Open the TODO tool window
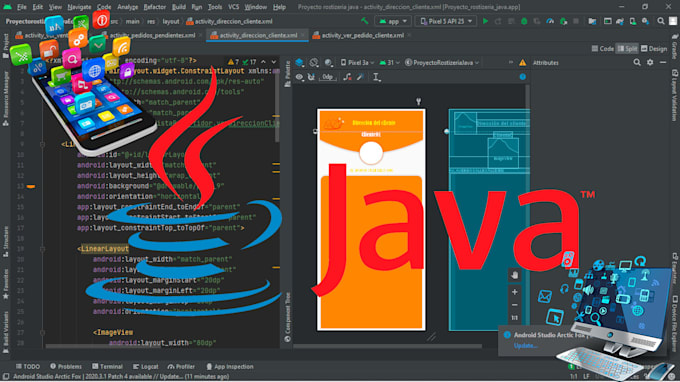Screen dimensions: 680x382 [x=28, y=366]
